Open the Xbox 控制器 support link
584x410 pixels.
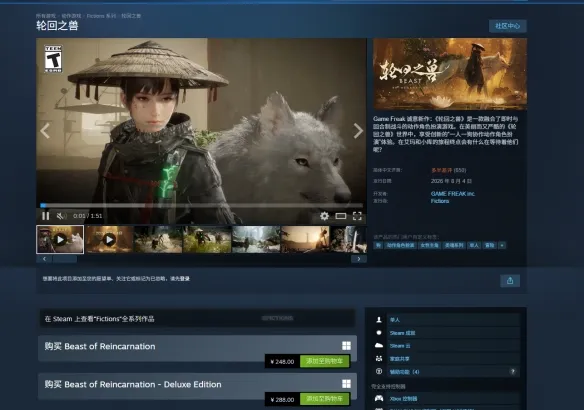point(403,398)
